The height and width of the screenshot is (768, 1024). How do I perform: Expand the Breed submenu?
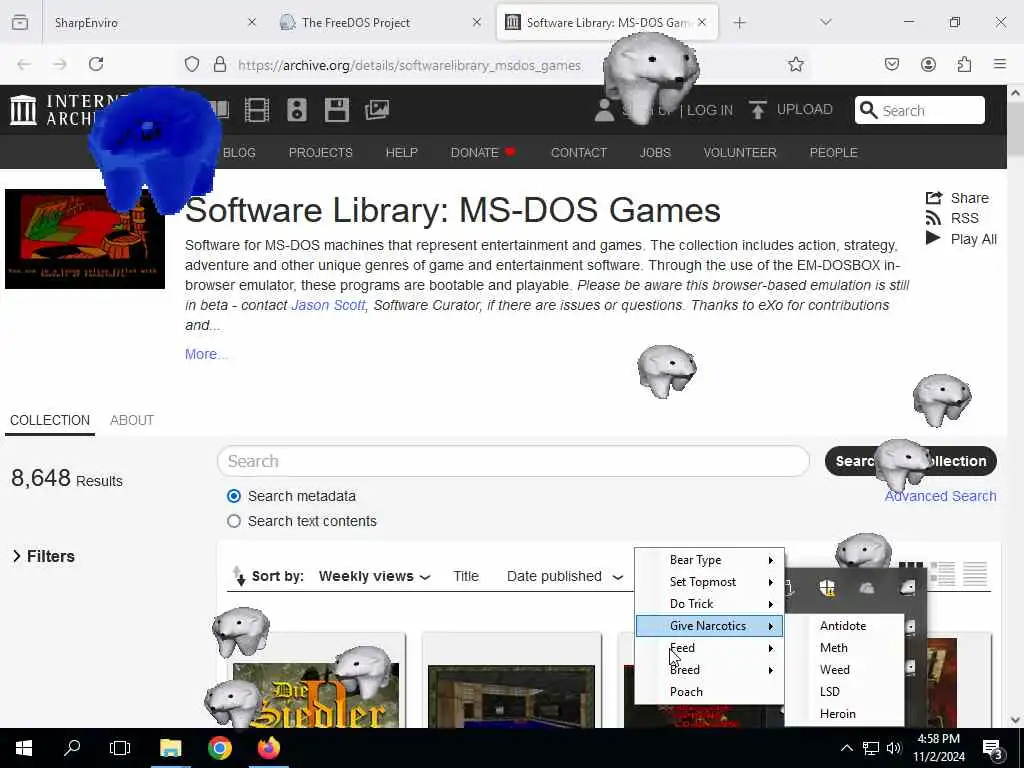tap(709, 670)
